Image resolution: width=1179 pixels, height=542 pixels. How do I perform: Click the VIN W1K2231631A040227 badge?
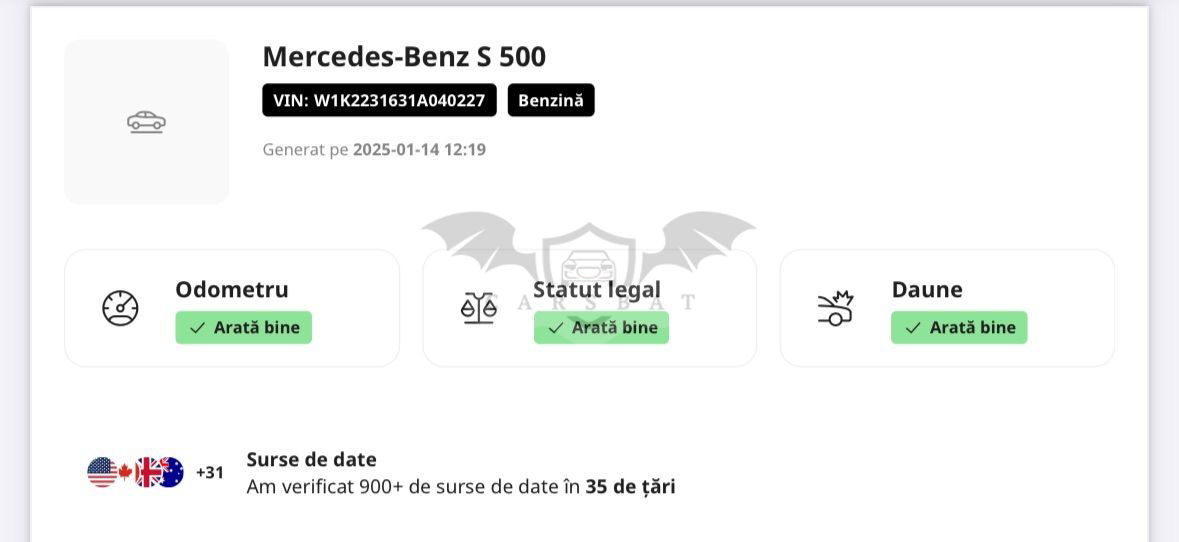click(379, 100)
